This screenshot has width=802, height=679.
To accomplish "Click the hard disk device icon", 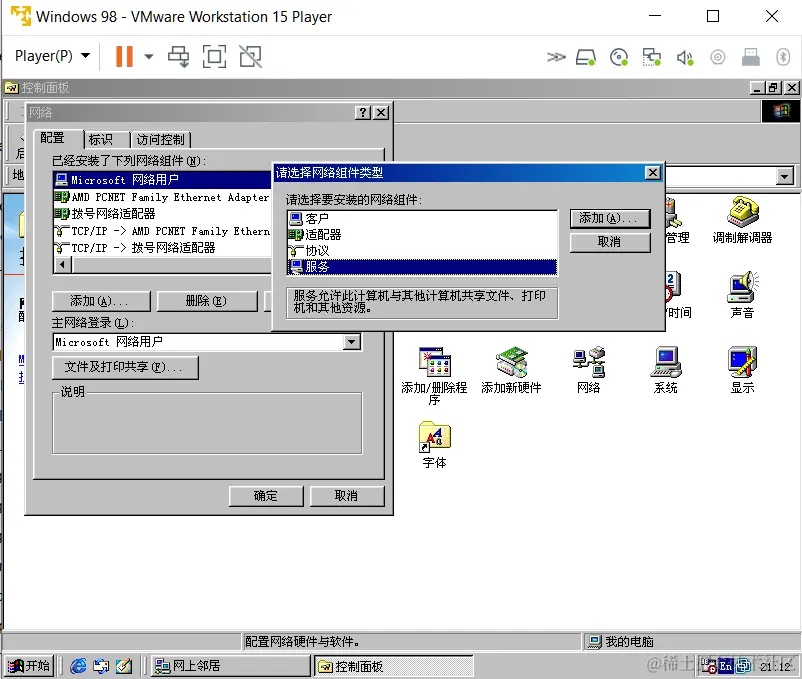I will (x=586, y=57).
